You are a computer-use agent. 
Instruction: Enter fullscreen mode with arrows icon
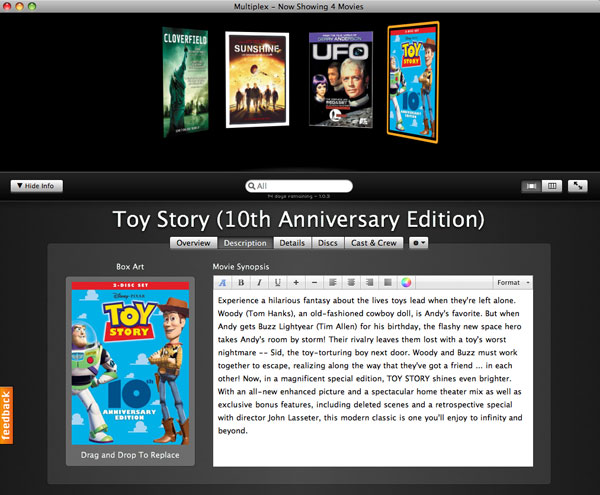pyautogui.click(x=577, y=186)
